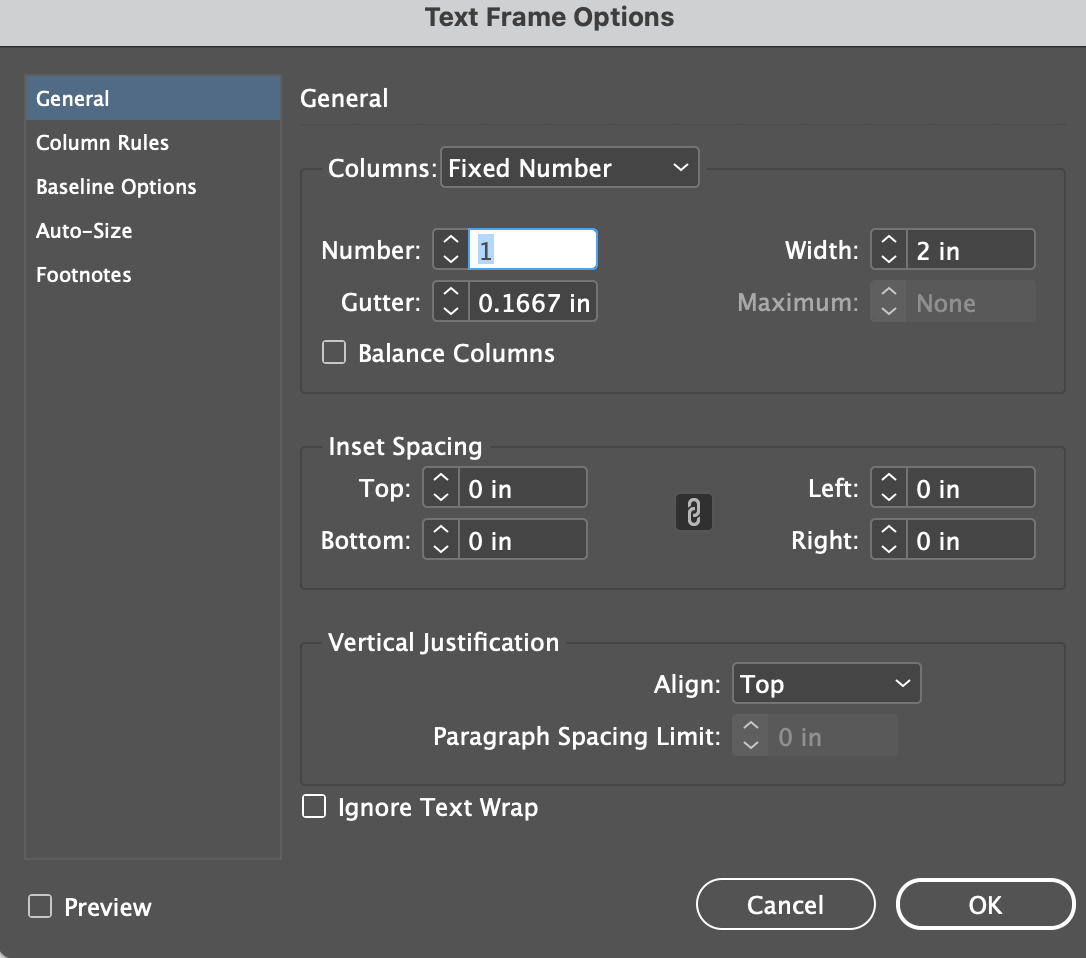The image size is (1086, 958).
Task: Increase the column Width via its stepper
Action: [x=888, y=241]
